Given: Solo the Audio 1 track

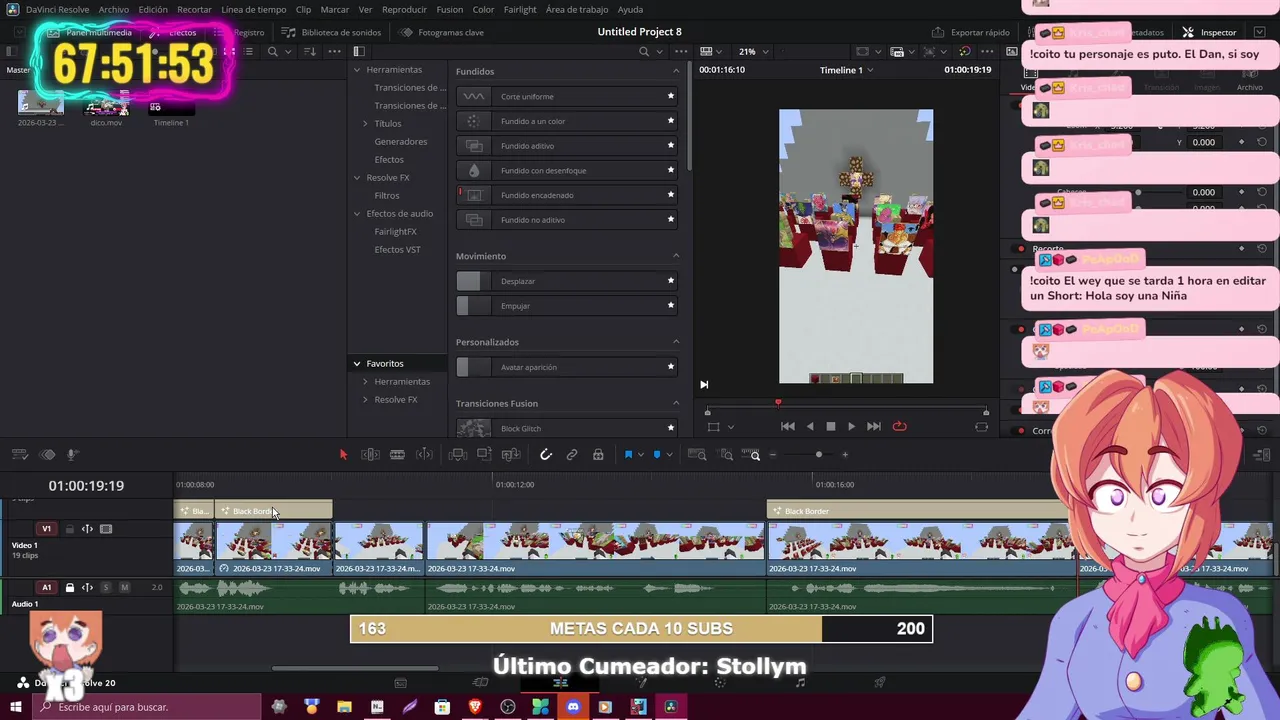Looking at the screenshot, I should pyautogui.click(x=106, y=588).
